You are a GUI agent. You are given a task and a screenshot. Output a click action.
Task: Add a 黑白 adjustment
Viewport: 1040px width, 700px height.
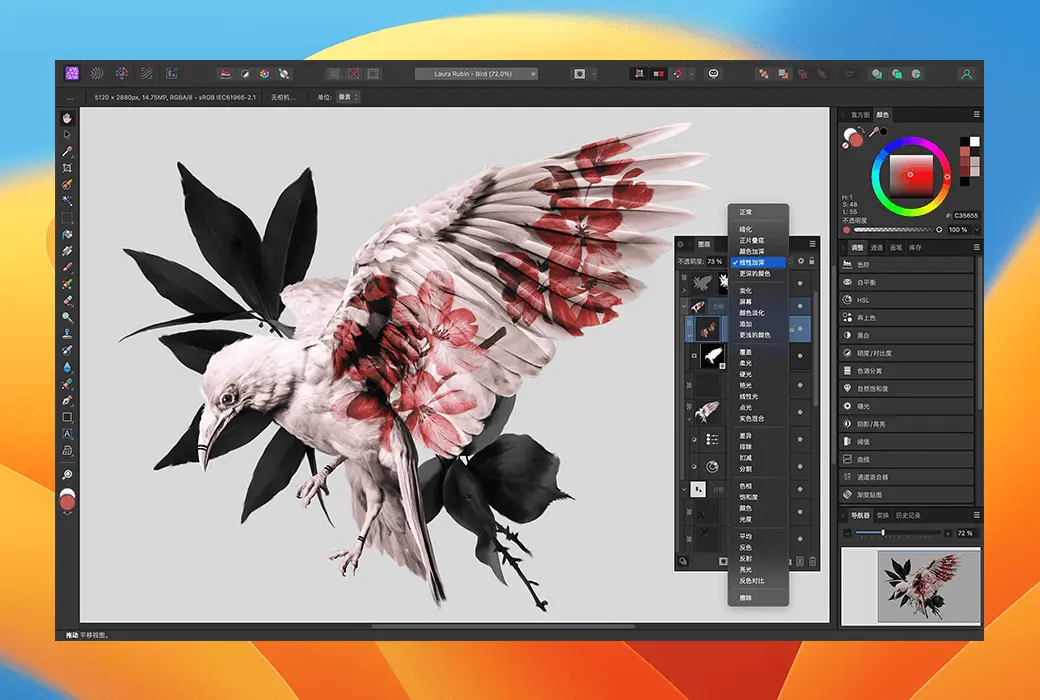coord(907,335)
